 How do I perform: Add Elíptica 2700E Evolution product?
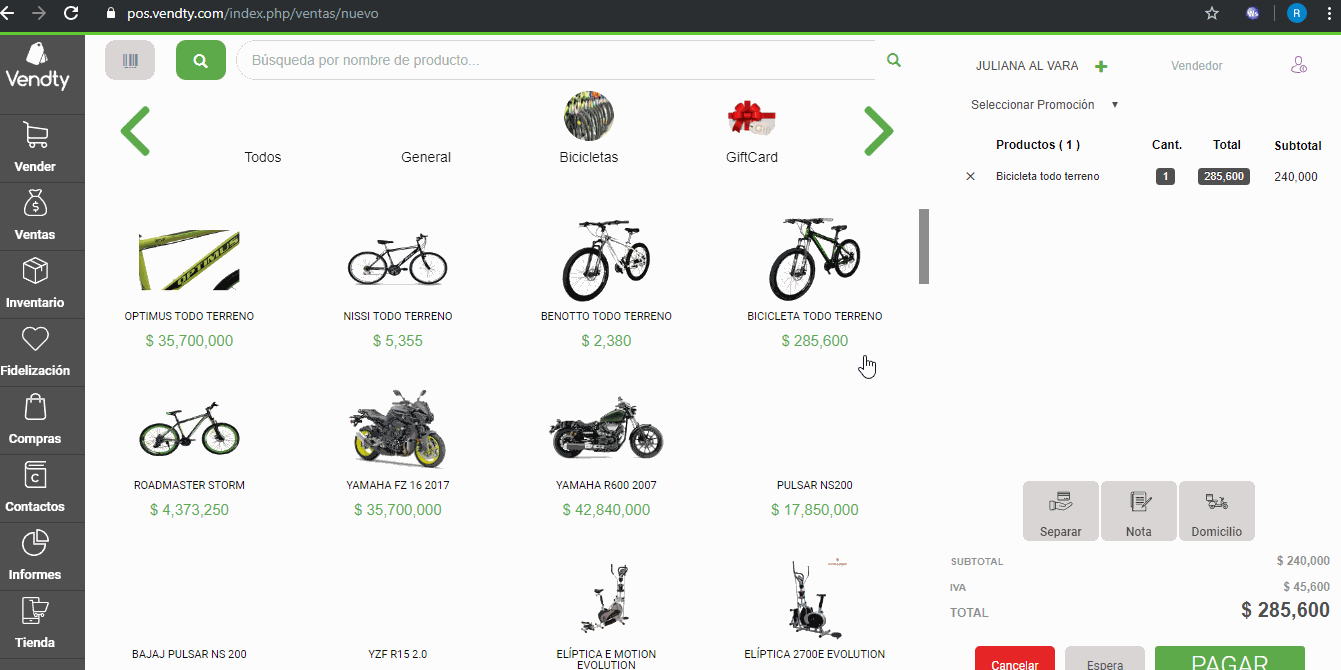point(815,610)
